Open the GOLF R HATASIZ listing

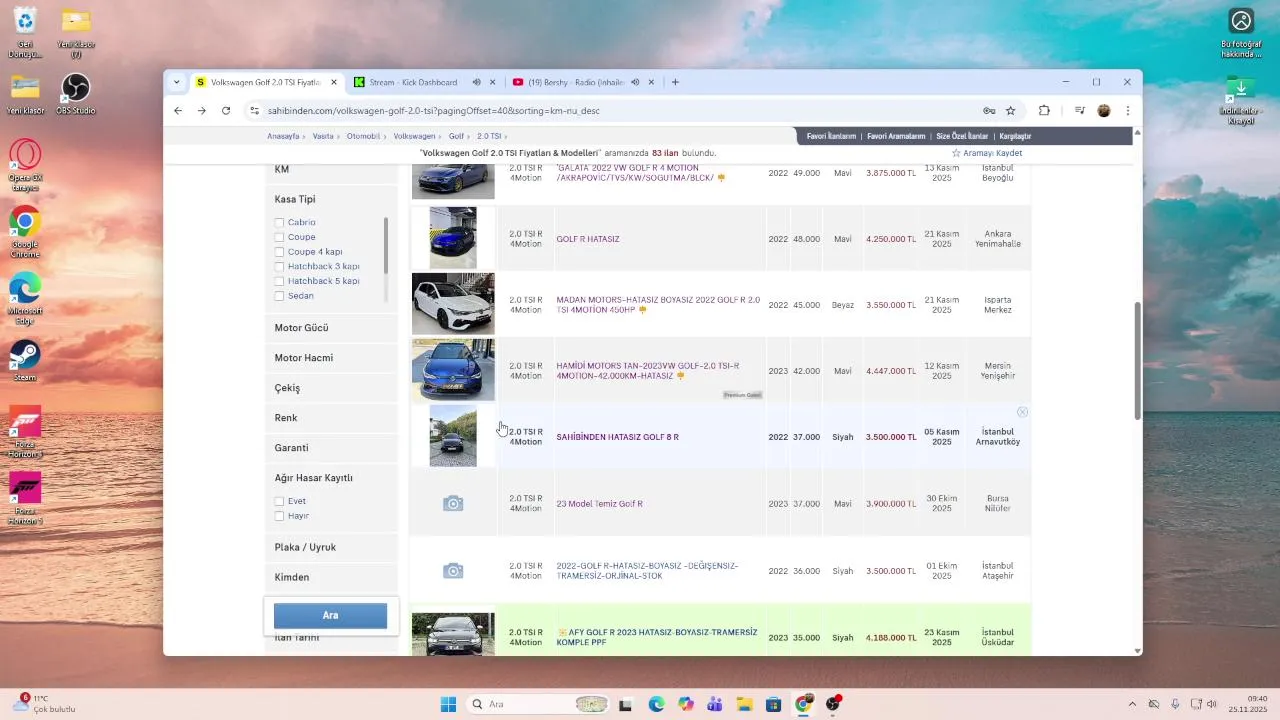(x=588, y=239)
